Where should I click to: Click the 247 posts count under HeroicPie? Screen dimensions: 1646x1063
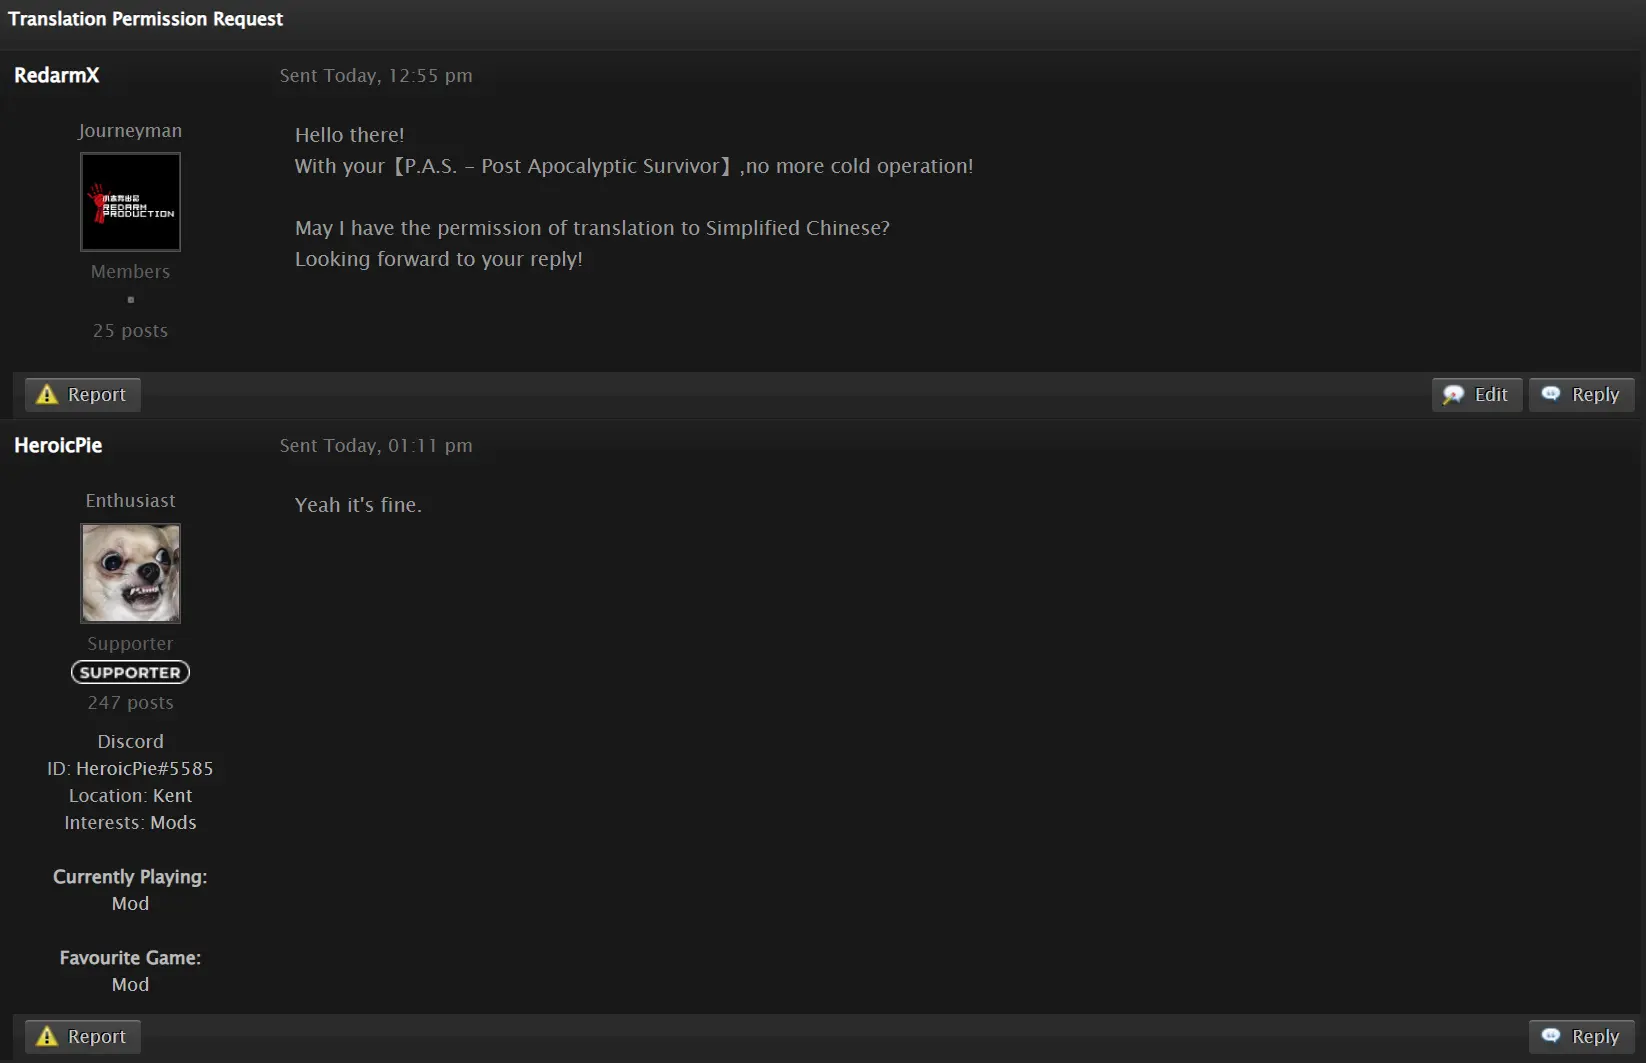click(130, 703)
